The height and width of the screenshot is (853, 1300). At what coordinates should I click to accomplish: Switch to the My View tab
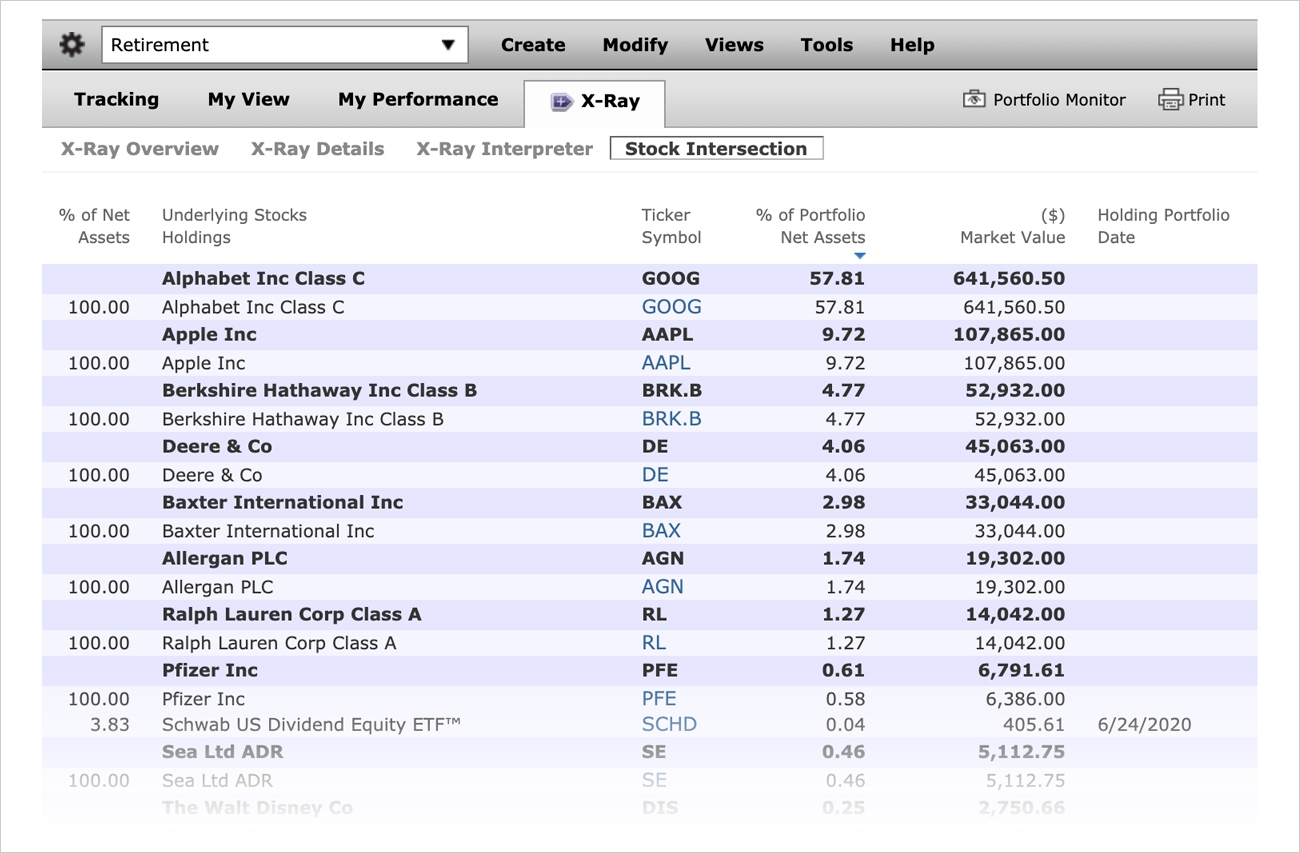click(x=249, y=99)
